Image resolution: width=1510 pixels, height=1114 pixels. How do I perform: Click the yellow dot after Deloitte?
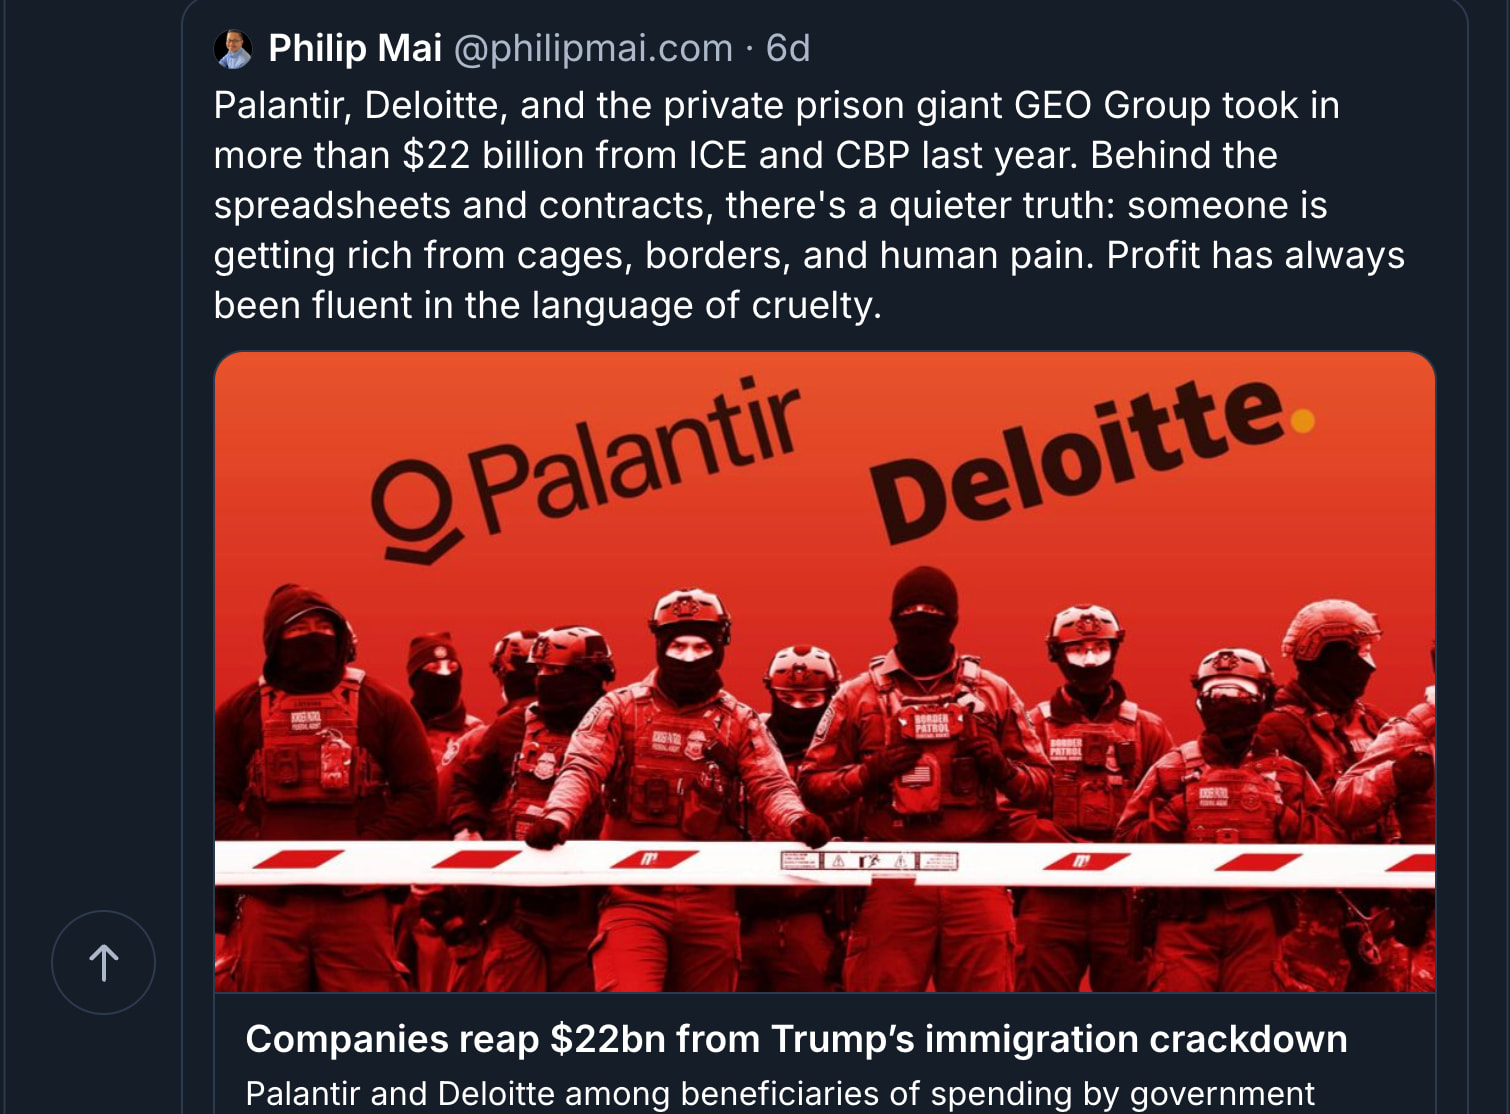tap(1302, 421)
